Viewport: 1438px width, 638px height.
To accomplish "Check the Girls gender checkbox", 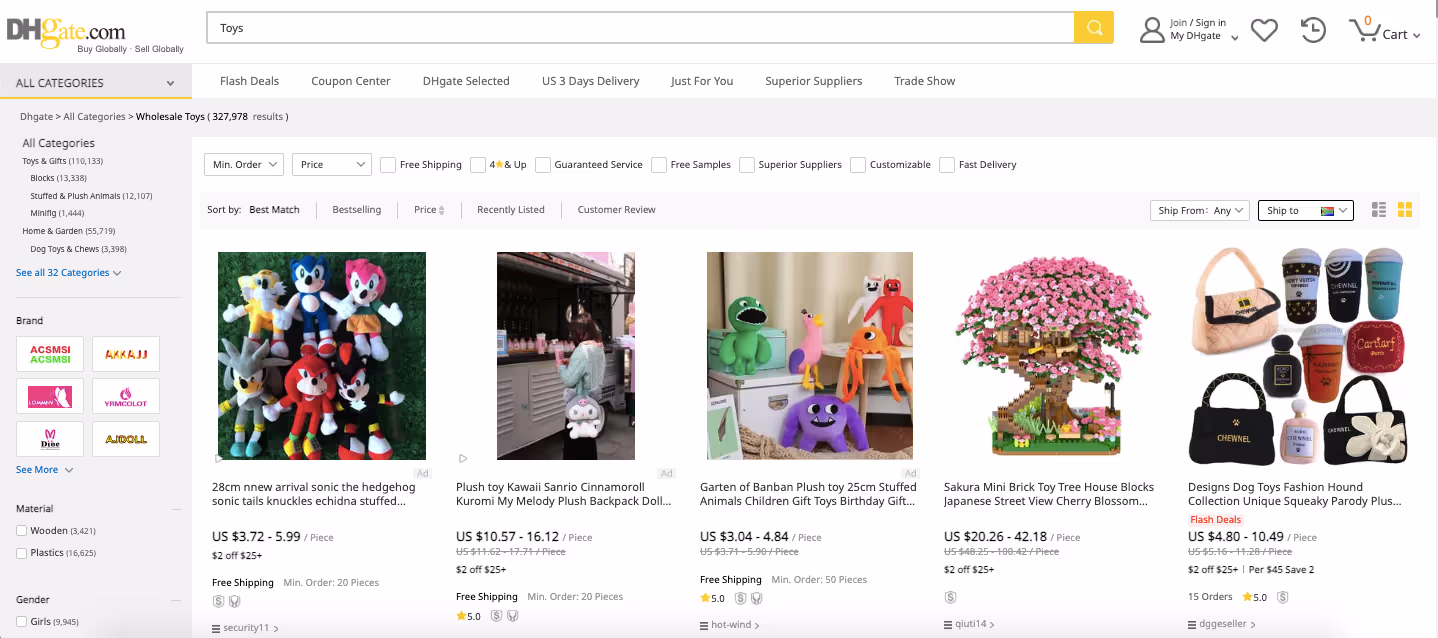I will (x=22, y=622).
